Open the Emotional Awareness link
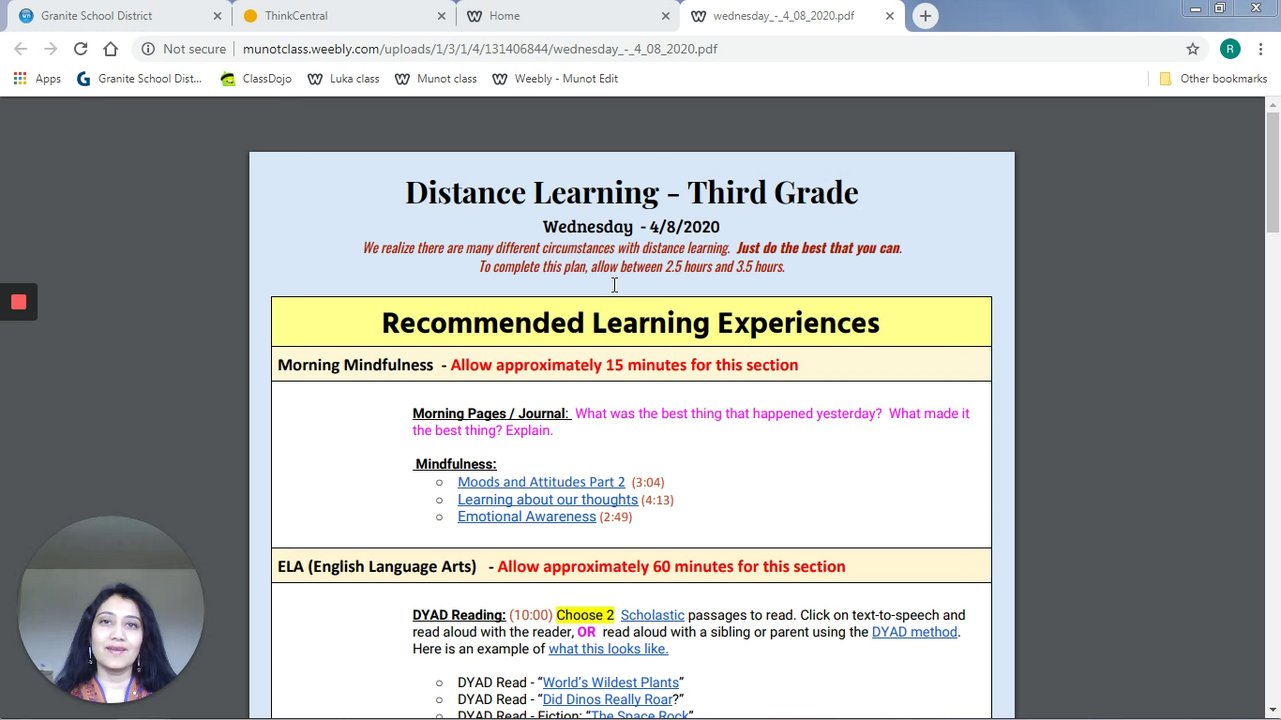 (x=526, y=516)
